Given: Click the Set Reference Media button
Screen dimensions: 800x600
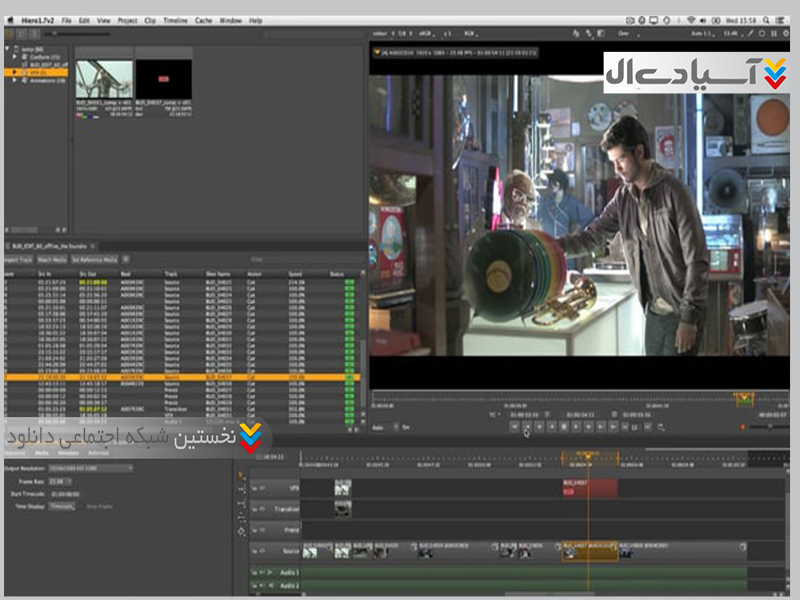Looking at the screenshot, I should click(95, 259).
